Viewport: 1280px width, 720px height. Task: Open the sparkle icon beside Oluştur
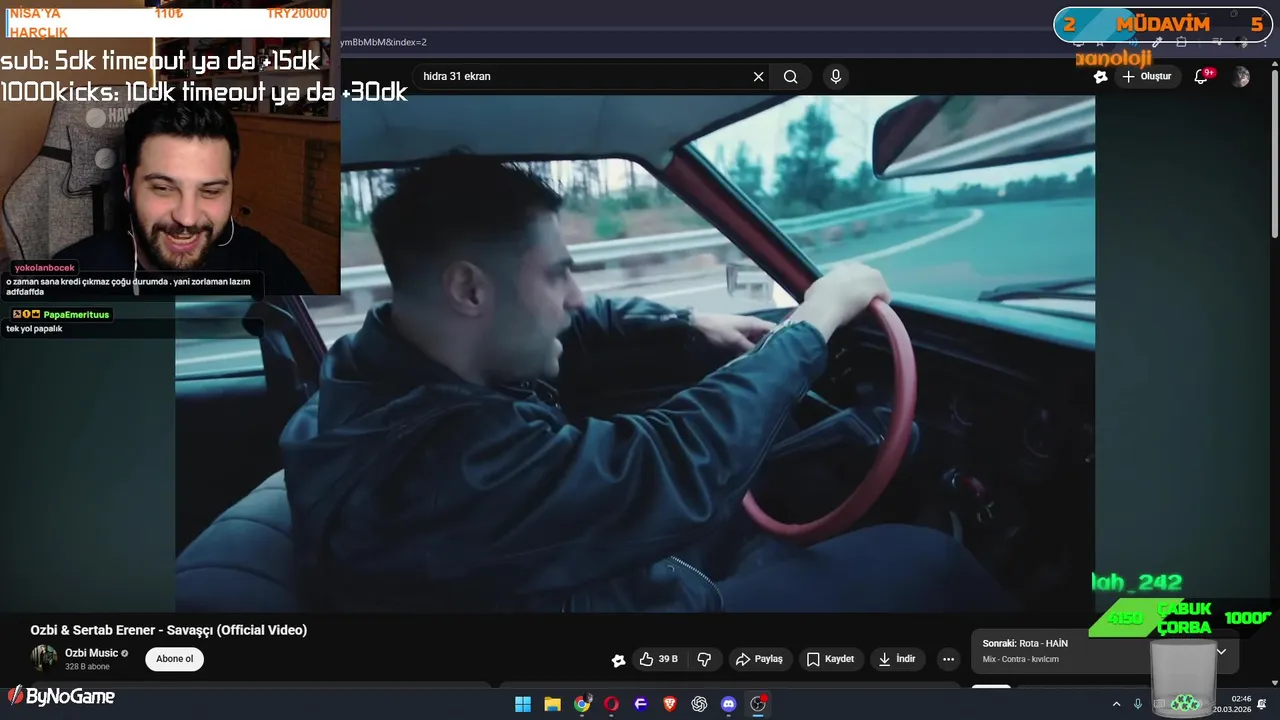(x=1101, y=77)
